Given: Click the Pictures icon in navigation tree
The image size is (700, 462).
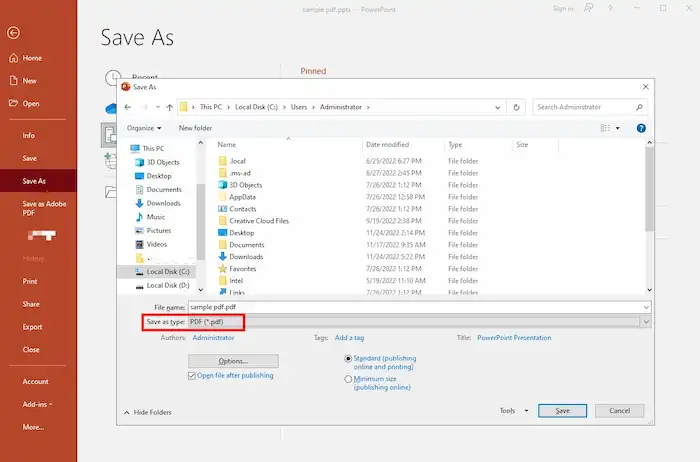Looking at the screenshot, I should (x=139, y=231).
